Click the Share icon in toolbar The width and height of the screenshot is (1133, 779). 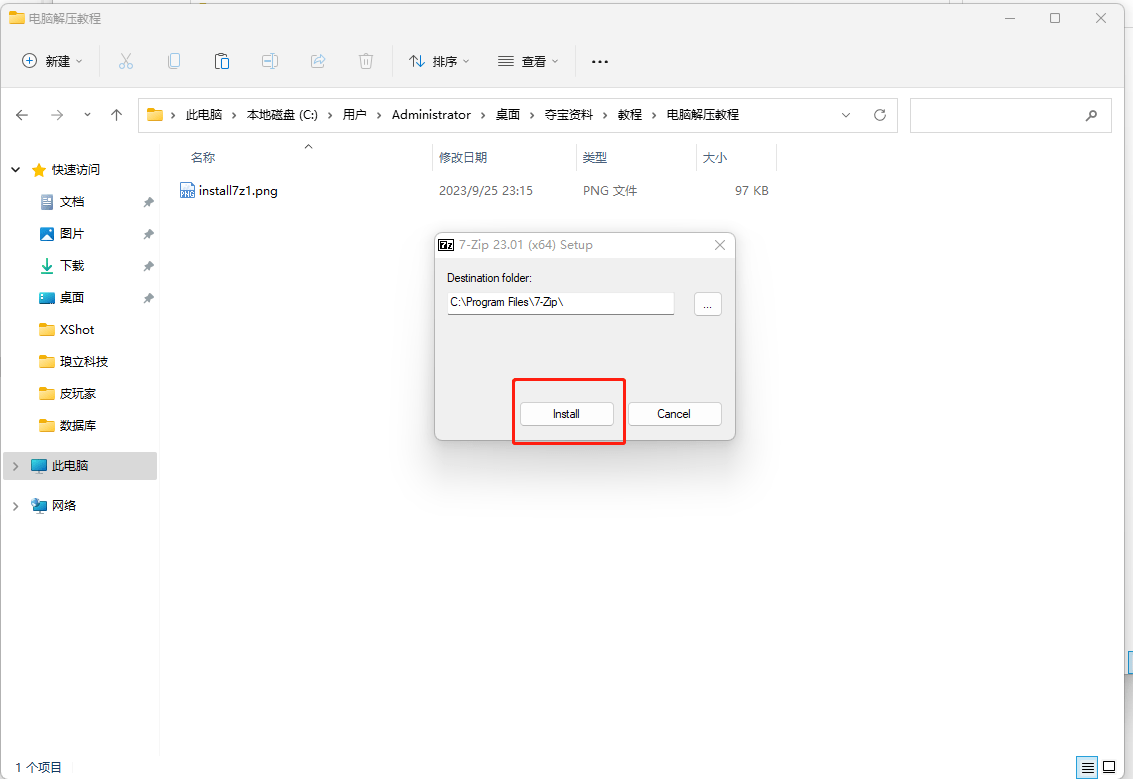click(318, 61)
